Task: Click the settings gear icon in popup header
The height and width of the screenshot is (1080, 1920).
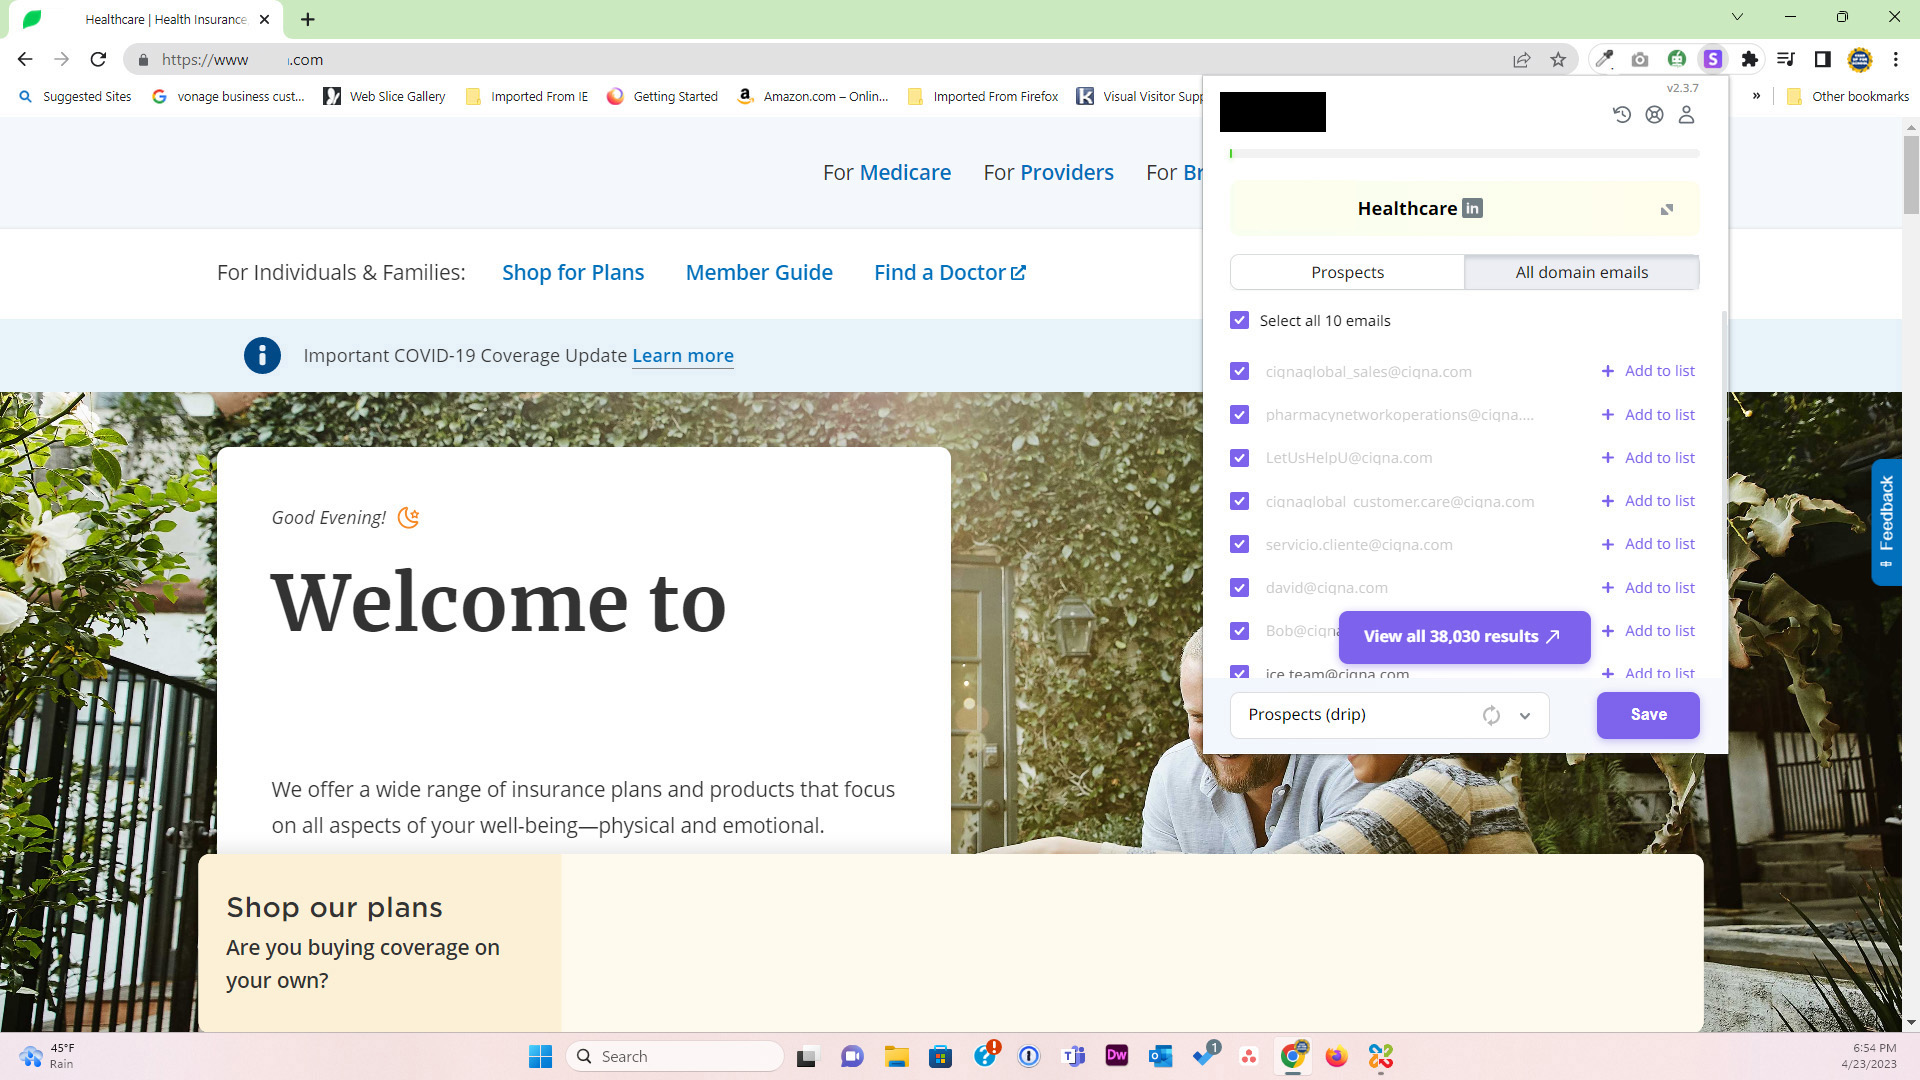Action: click(1654, 115)
